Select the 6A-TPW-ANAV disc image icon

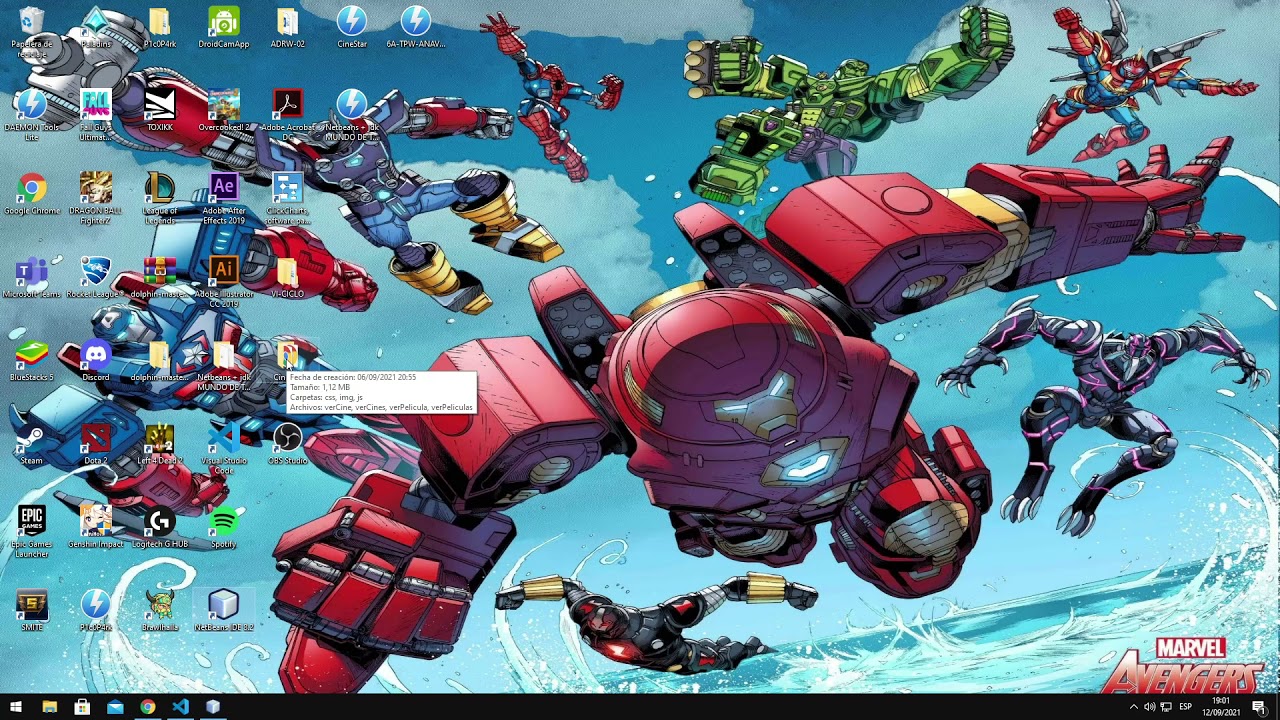click(x=416, y=27)
